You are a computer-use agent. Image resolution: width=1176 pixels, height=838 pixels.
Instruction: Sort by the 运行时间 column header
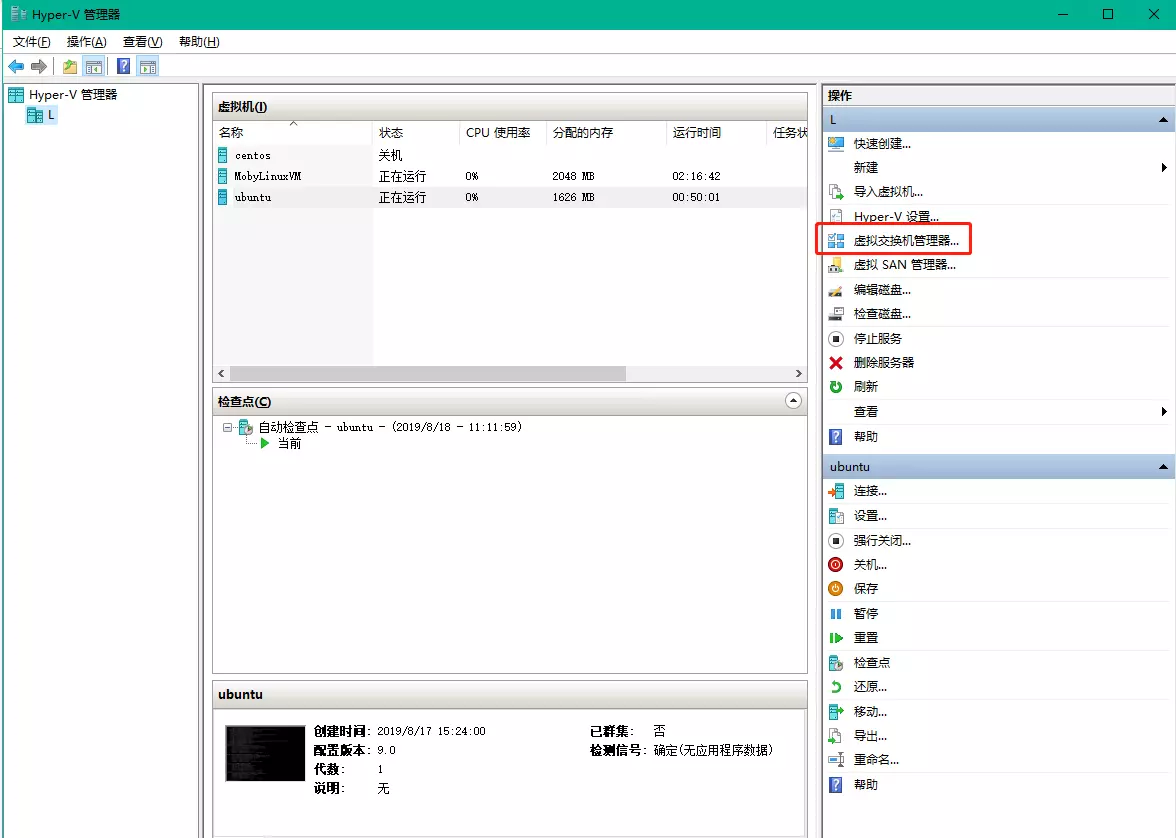pyautogui.click(x=716, y=133)
